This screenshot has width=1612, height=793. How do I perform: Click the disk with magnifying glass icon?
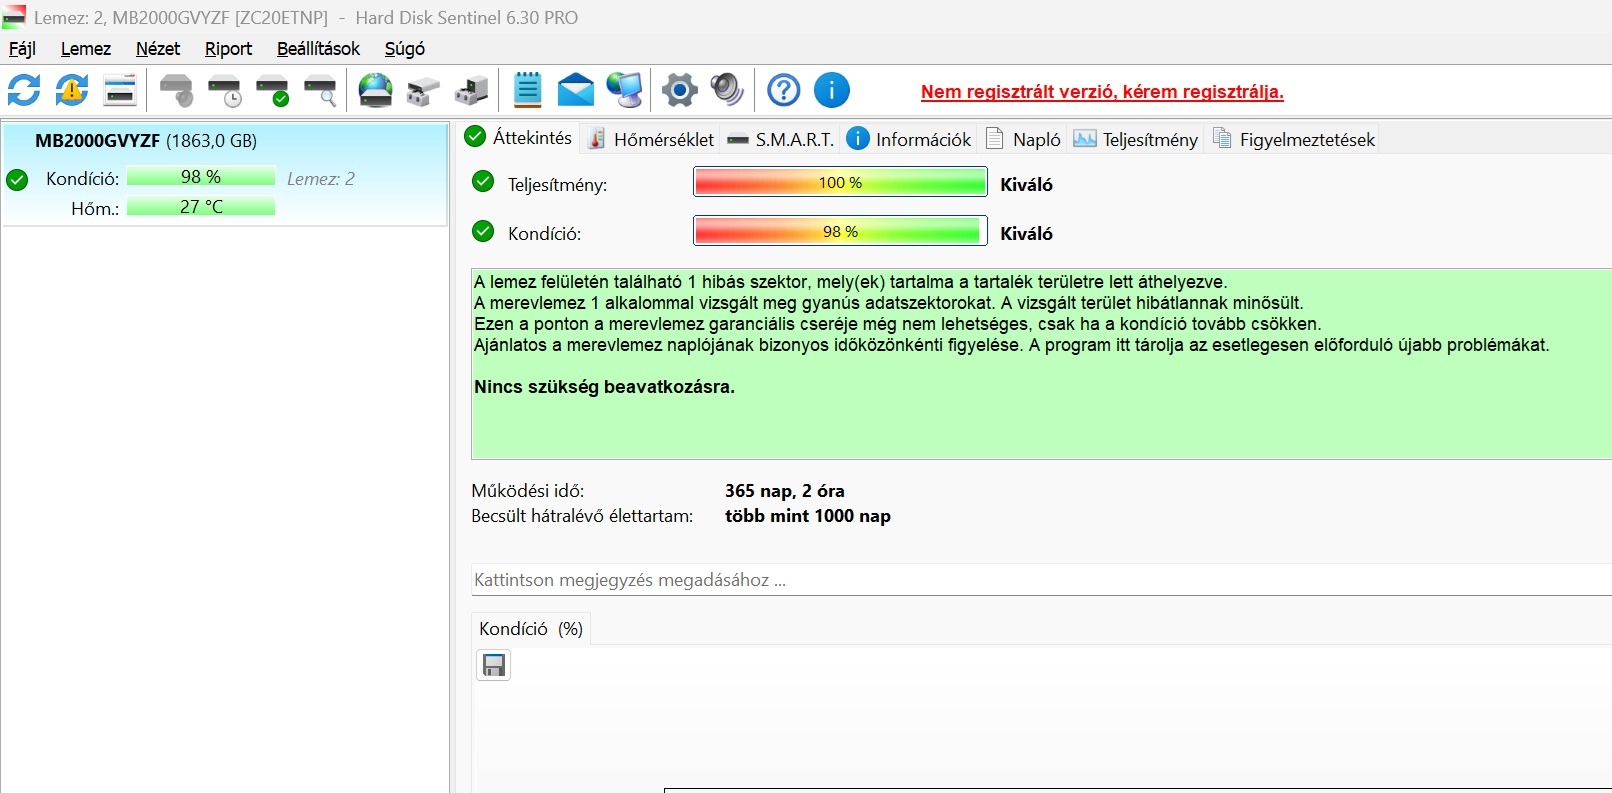321,90
